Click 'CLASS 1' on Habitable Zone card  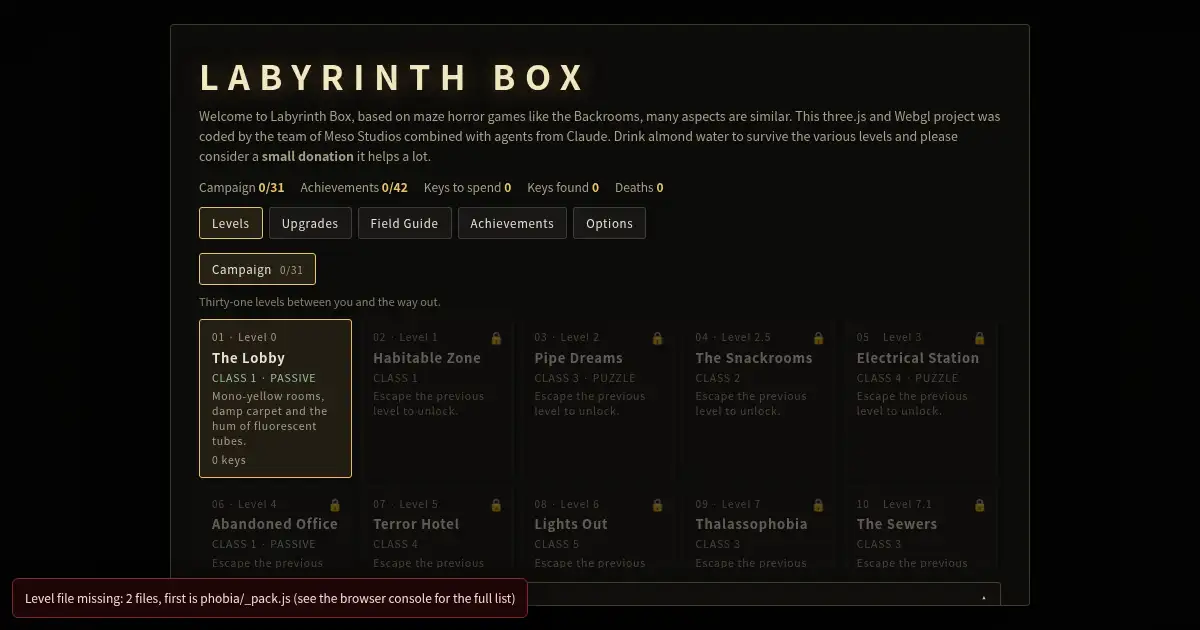tap(396, 378)
